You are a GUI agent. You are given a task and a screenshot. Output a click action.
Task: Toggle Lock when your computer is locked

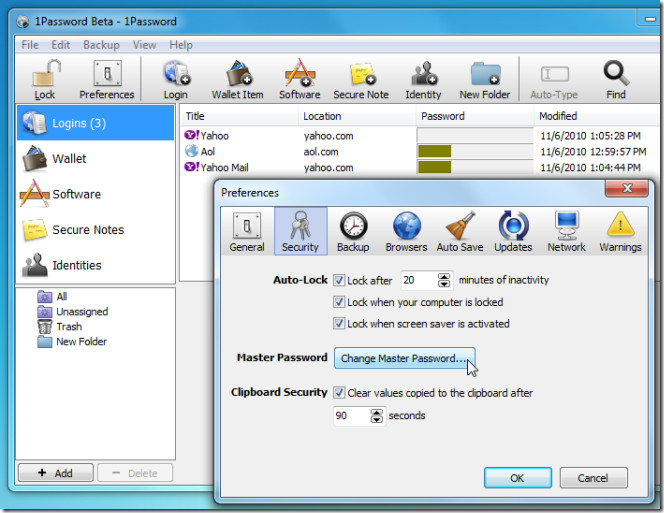point(339,302)
